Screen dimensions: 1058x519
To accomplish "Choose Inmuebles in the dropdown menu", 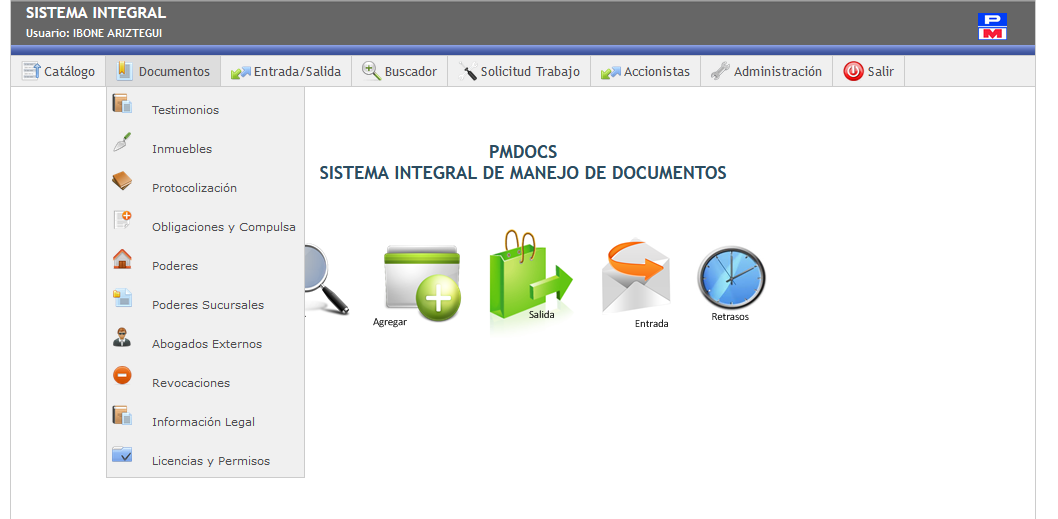I will pos(182,149).
